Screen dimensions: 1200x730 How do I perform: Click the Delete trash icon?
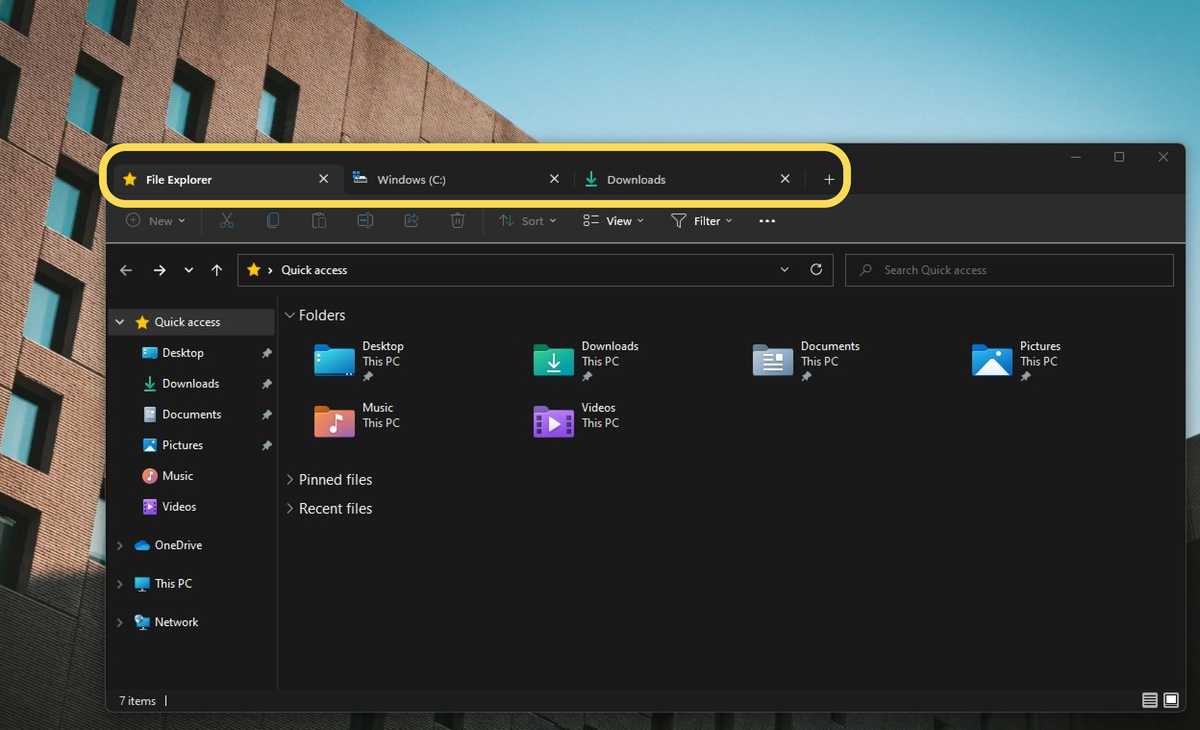(x=457, y=221)
